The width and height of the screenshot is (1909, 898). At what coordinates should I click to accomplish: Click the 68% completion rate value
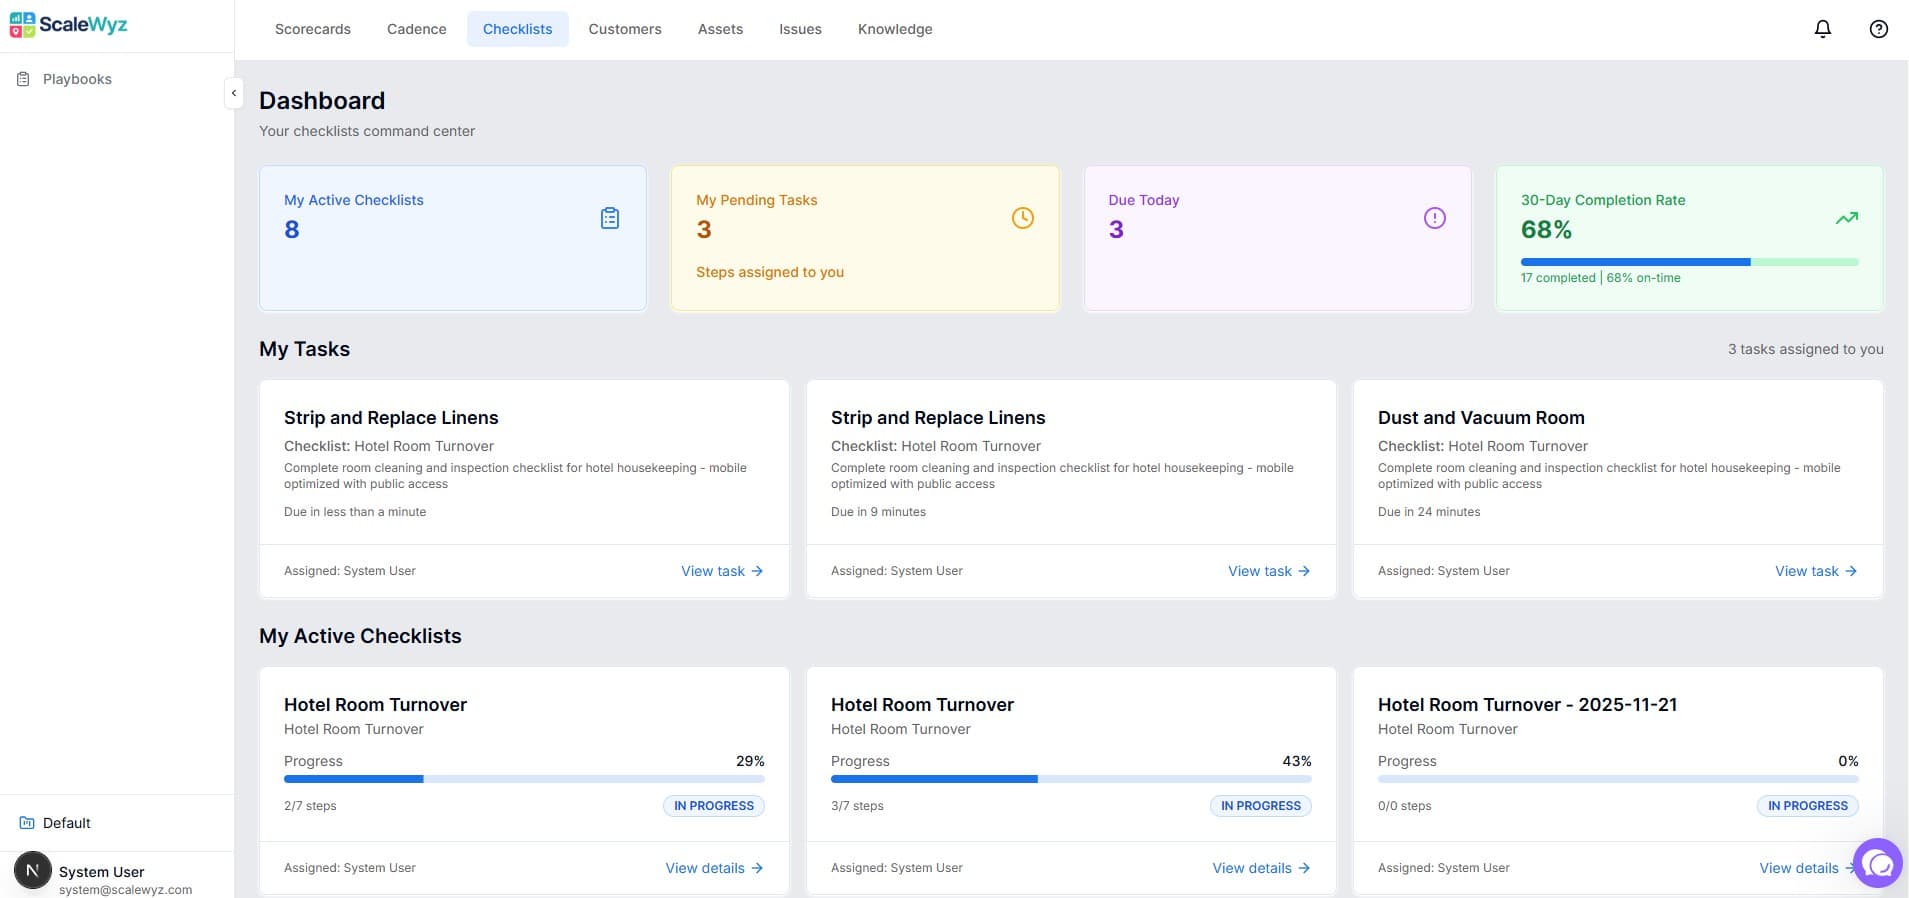click(x=1546, y=230)
